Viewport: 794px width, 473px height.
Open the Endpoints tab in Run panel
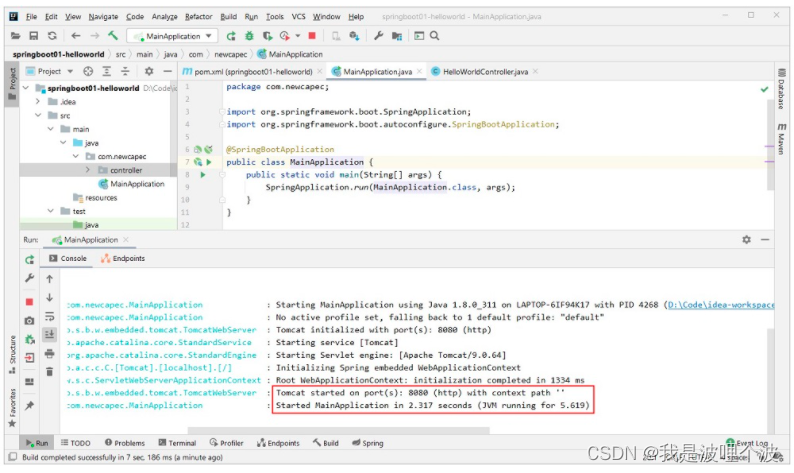(123, 258)
